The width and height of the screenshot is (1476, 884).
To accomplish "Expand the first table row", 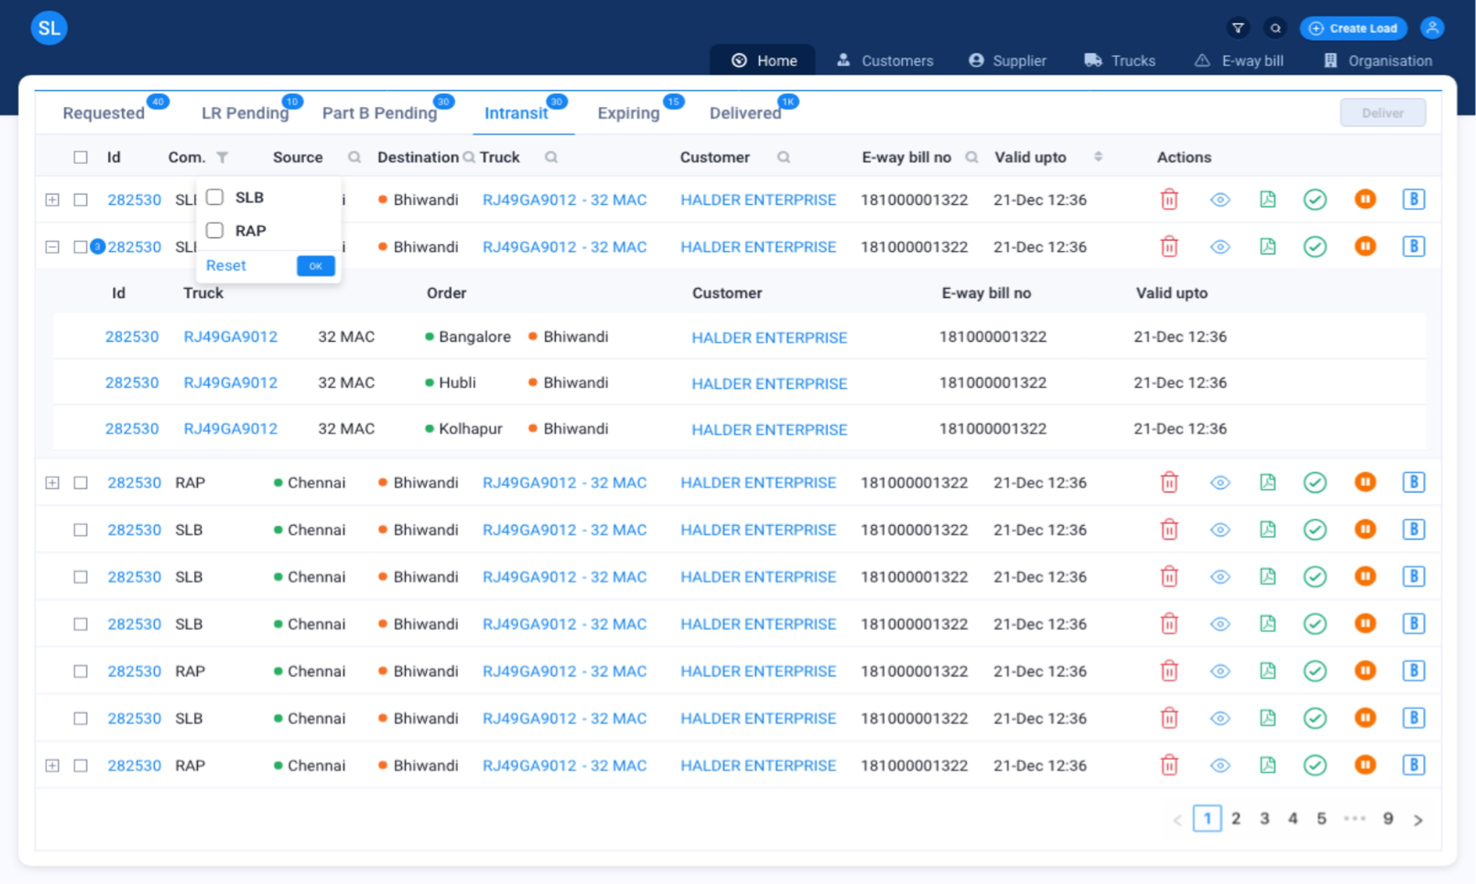I will pos(52,200).
